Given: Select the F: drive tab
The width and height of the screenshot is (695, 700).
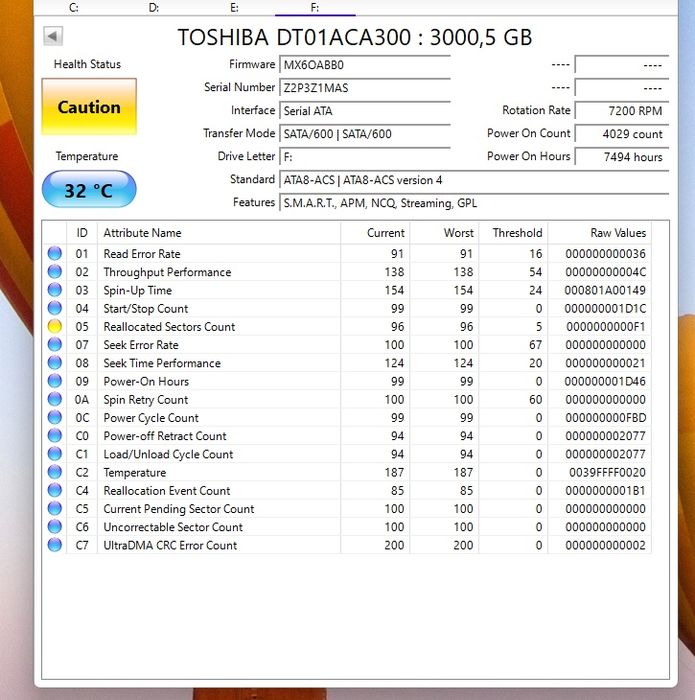Looking at the screenshot, I should click(x=315, y=8).
